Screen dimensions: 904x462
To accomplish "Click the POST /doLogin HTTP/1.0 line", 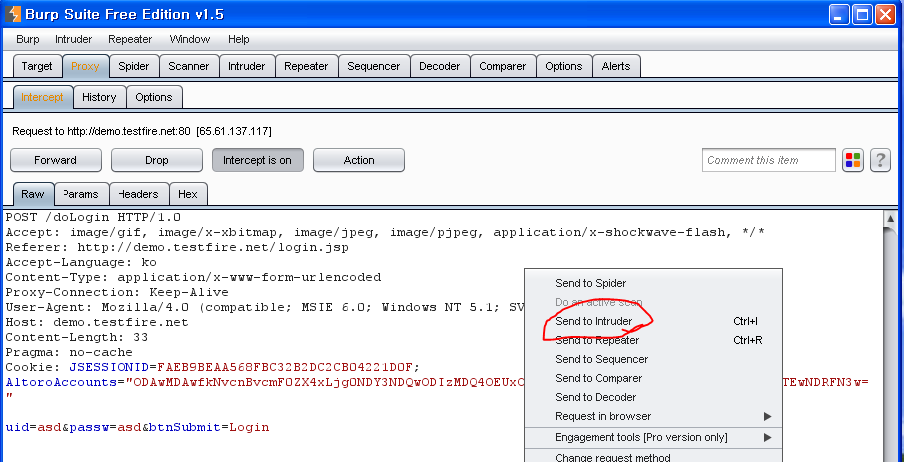I will [x=93, y=217].
